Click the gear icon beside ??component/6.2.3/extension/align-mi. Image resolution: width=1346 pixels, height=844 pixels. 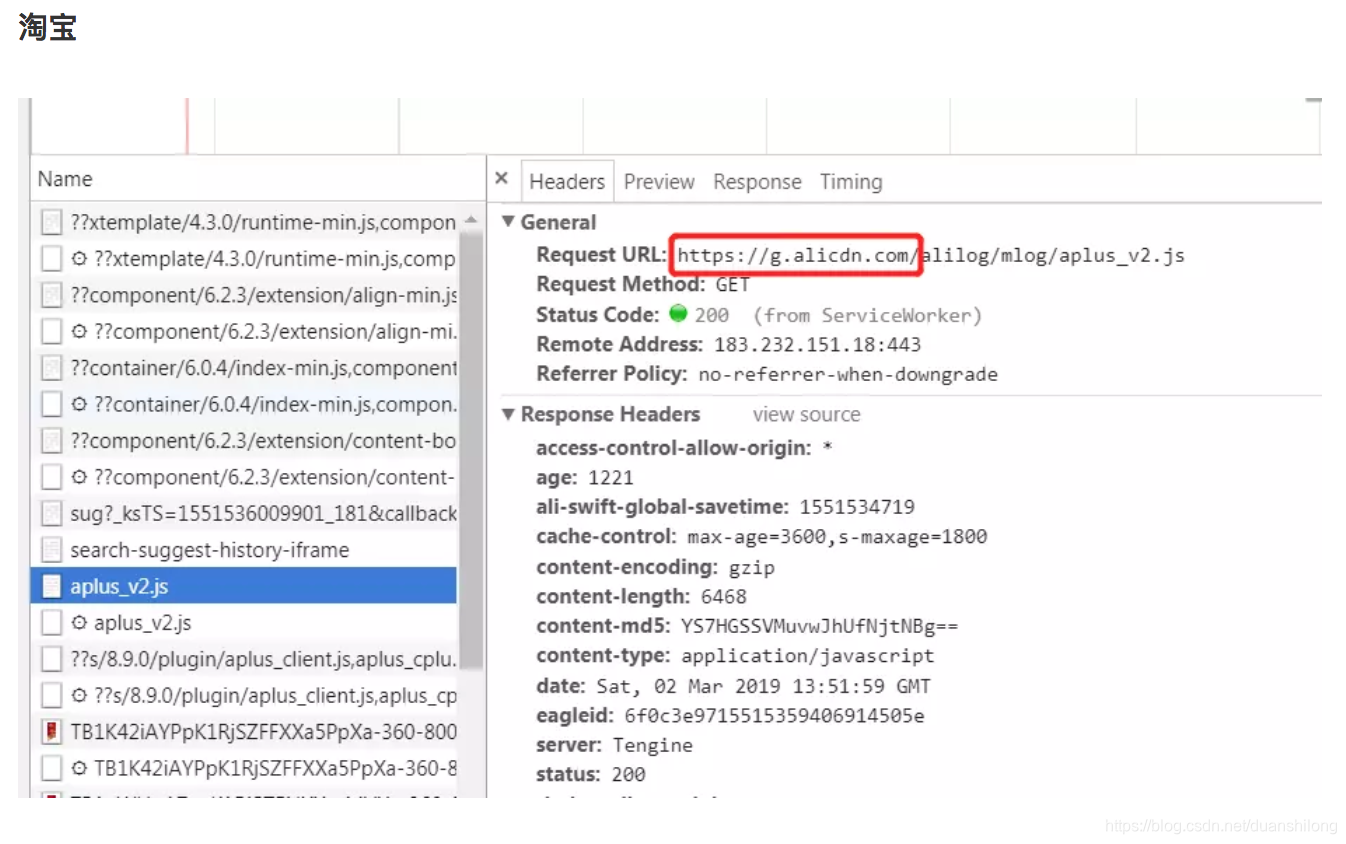click(79, 331)
